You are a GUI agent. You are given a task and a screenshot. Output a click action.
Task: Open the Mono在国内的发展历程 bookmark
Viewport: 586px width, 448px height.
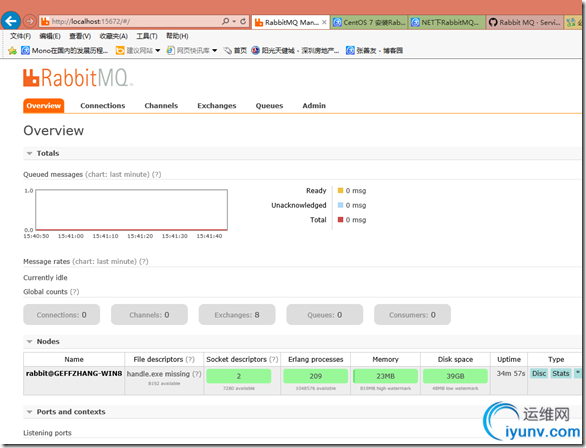(65, 50)
